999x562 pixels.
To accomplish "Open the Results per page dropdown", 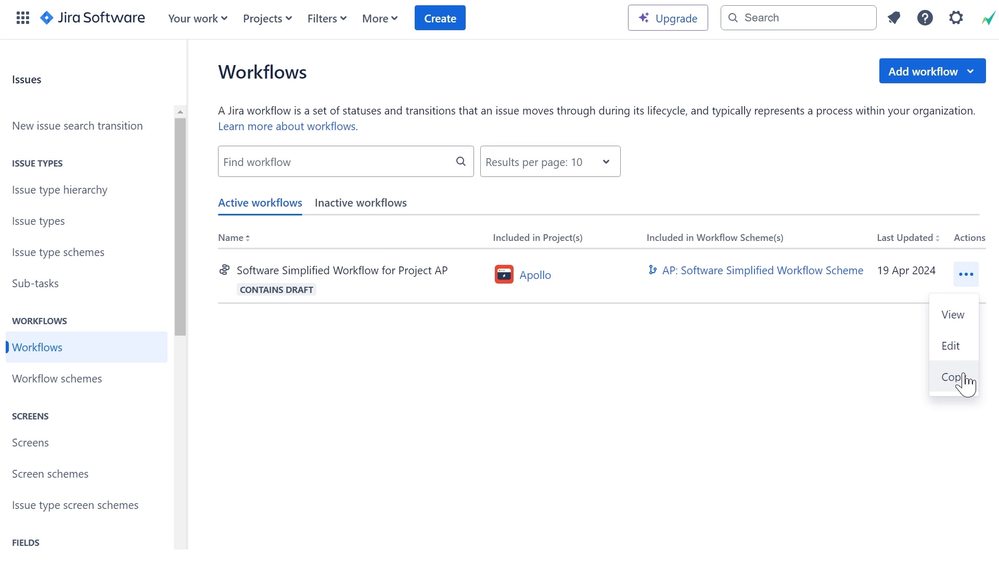I will 550,161.
